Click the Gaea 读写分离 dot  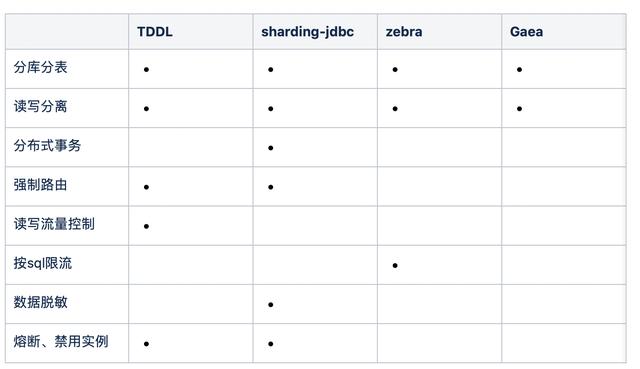point(519,109)
